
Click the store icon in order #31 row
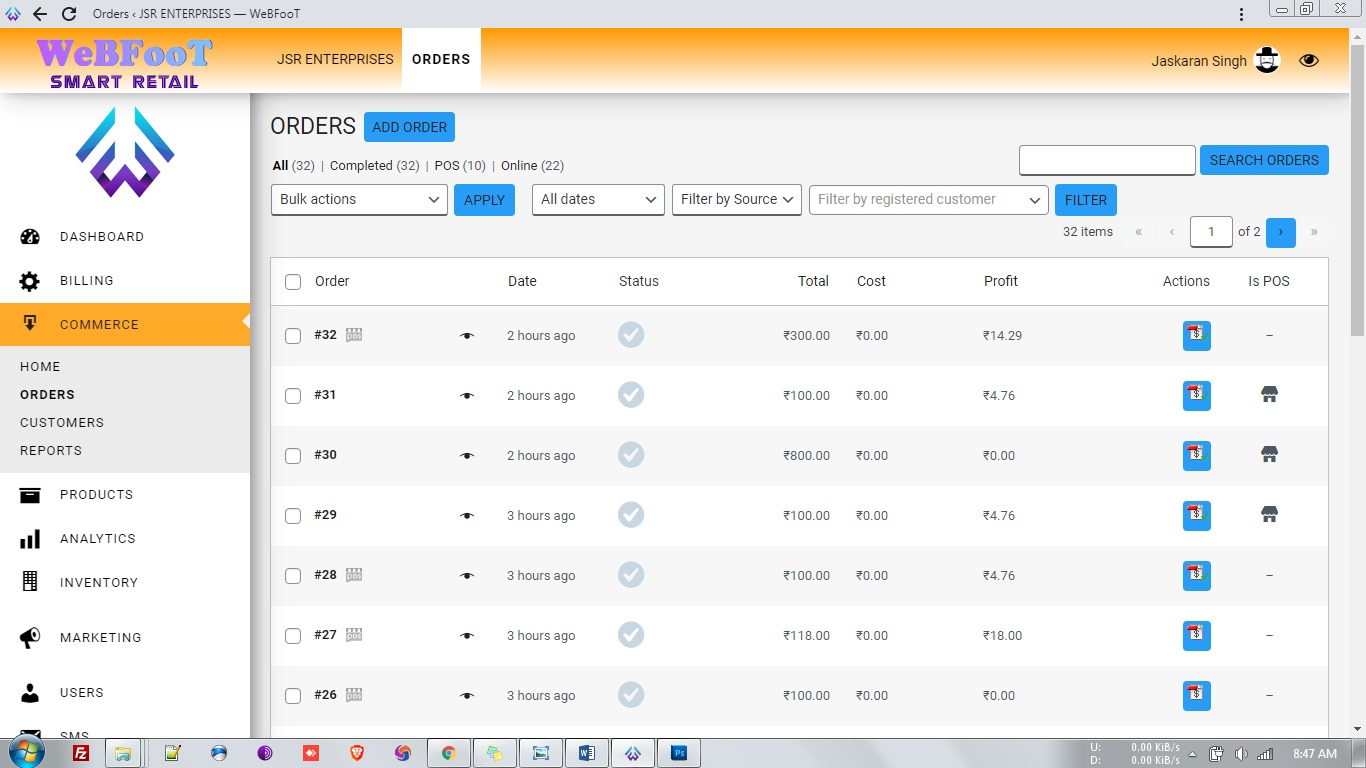coord(1269,395)
